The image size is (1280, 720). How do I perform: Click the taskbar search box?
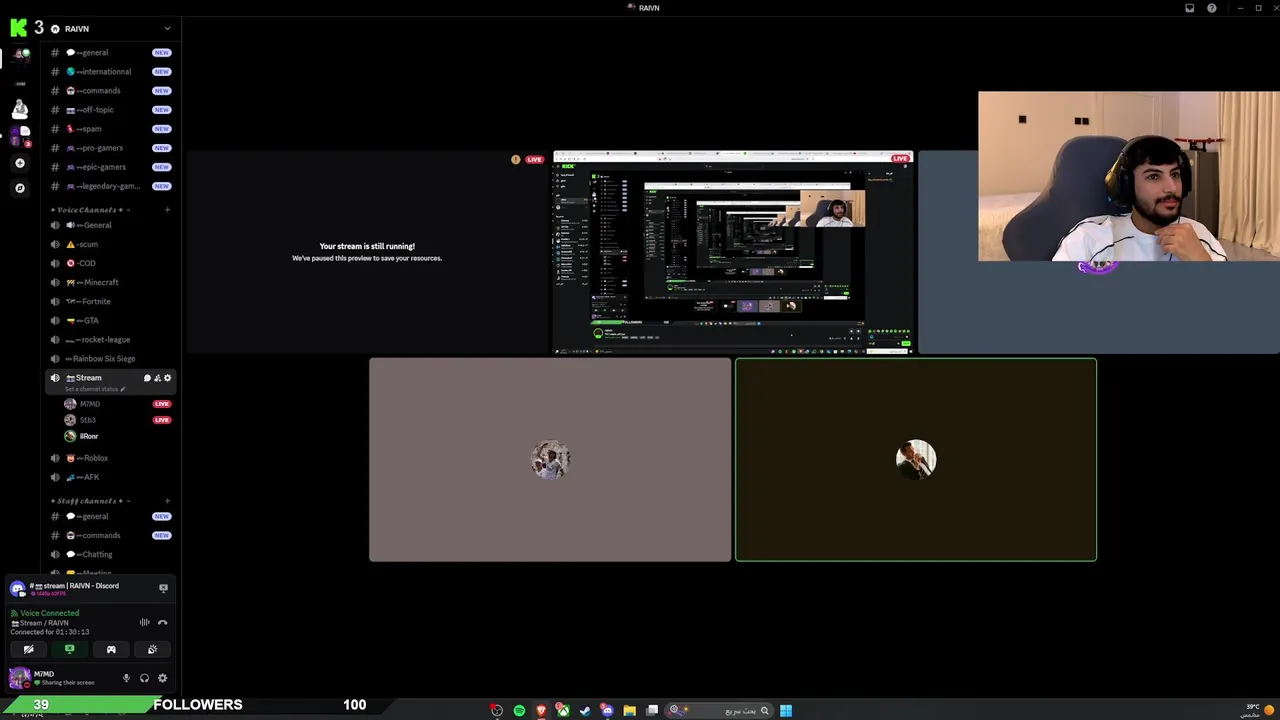720,710
